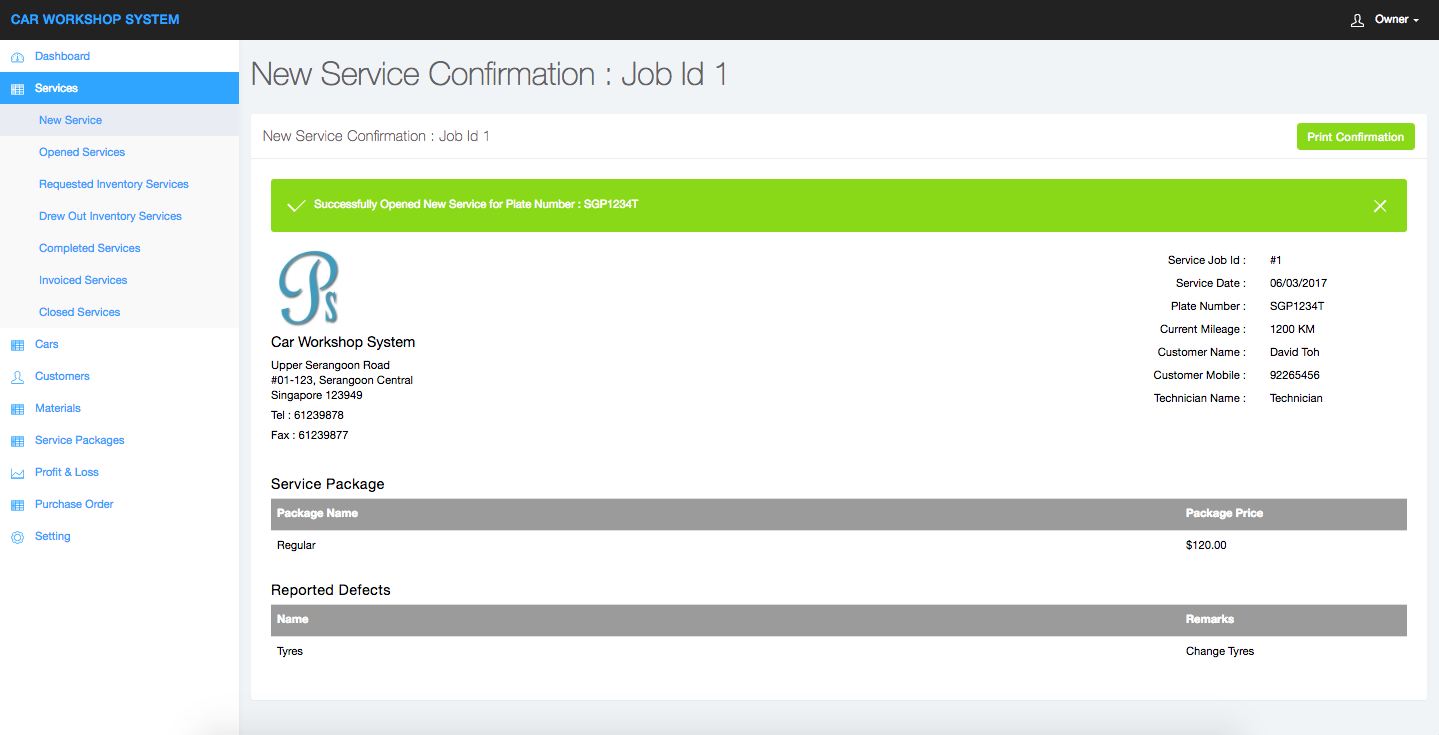Screen dimensions: 1439x735
Task: Open Drew Out Inventory Services
Action: click(x=110, y=216)
